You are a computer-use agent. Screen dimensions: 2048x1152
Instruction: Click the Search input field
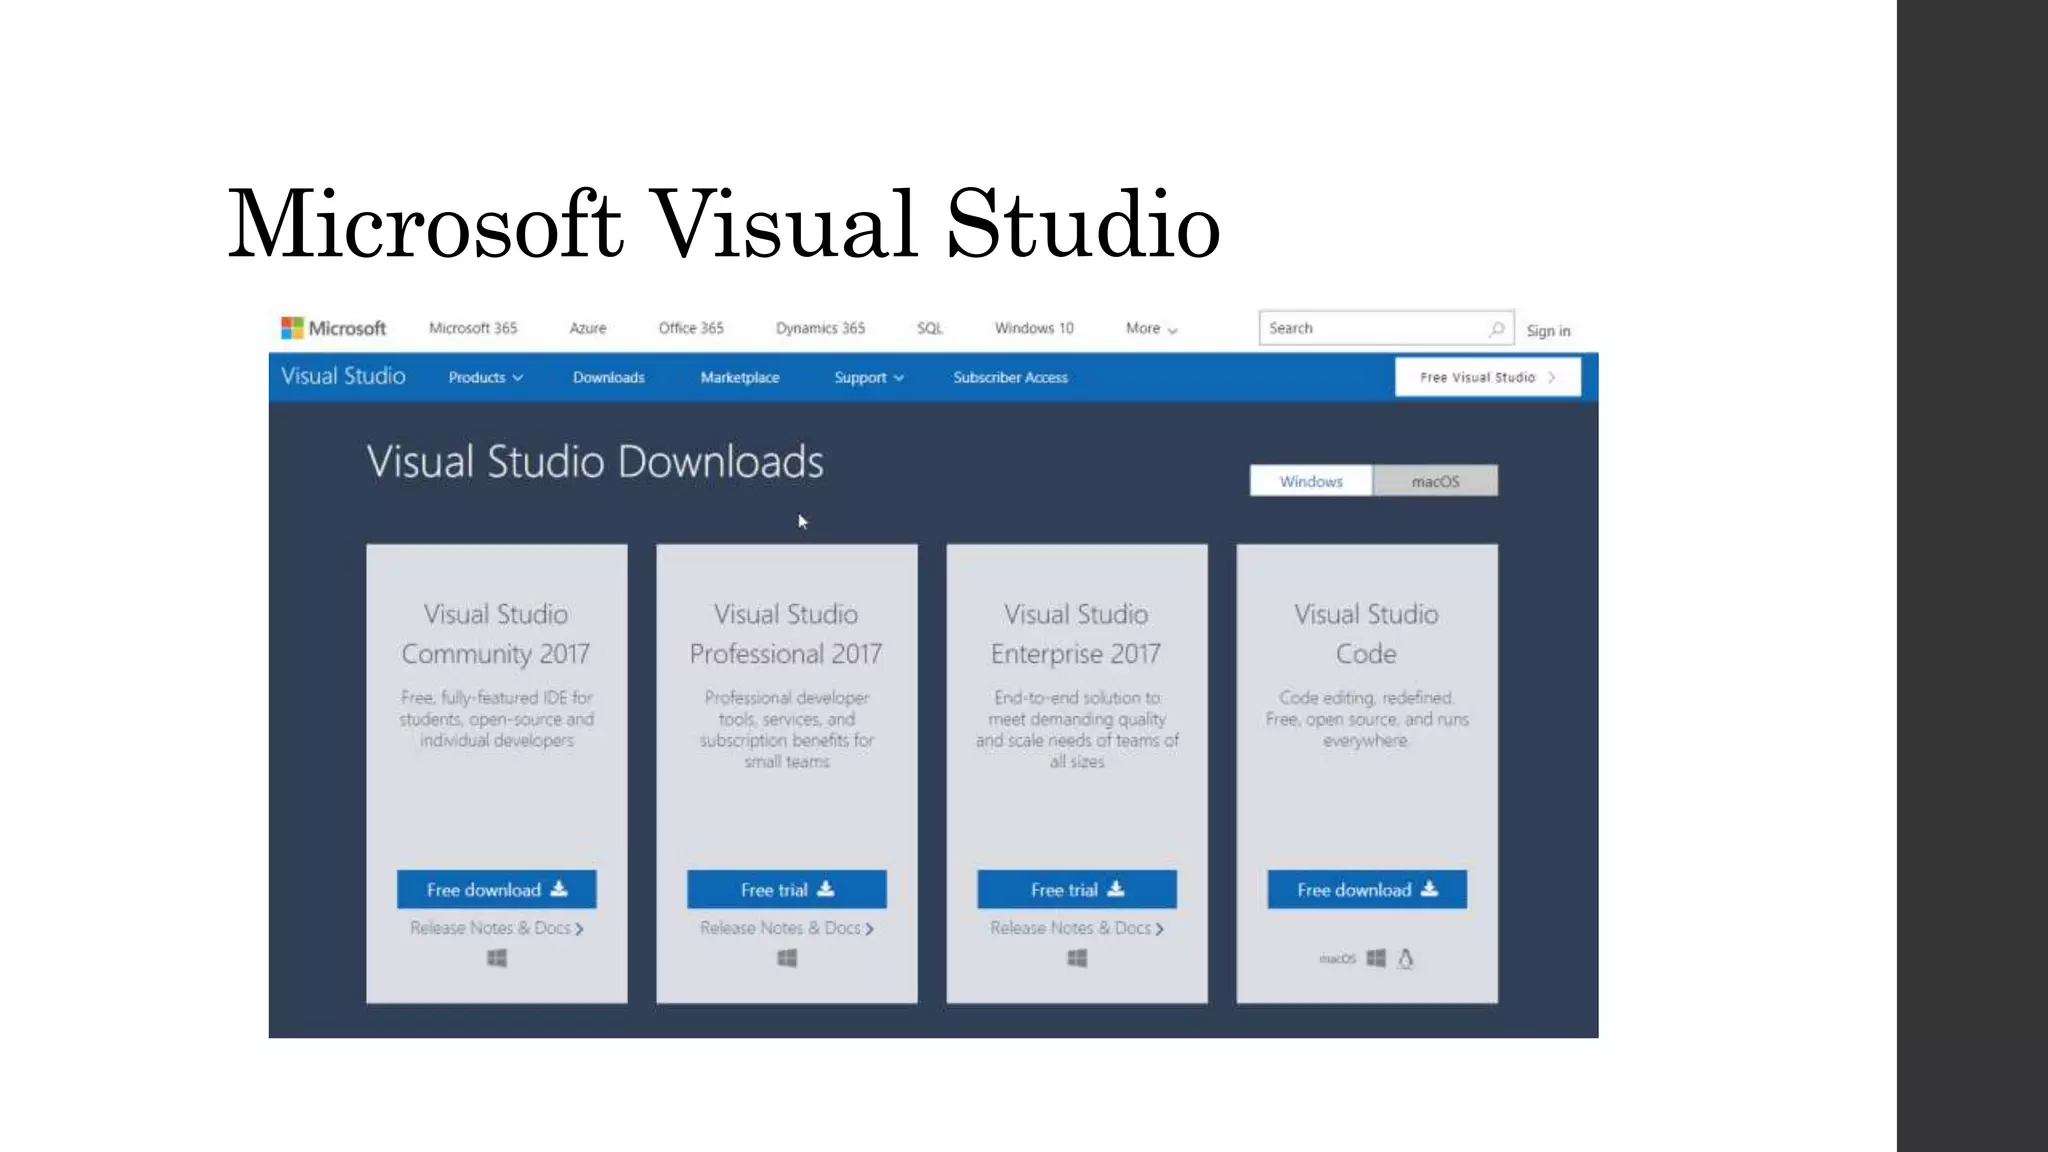tap(1386, 328)
